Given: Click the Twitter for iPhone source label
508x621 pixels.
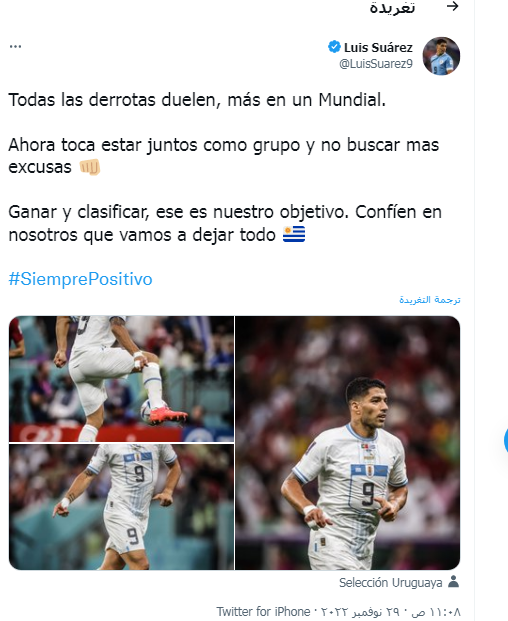Looking at the screenshot, I should [x=263, y=611].
